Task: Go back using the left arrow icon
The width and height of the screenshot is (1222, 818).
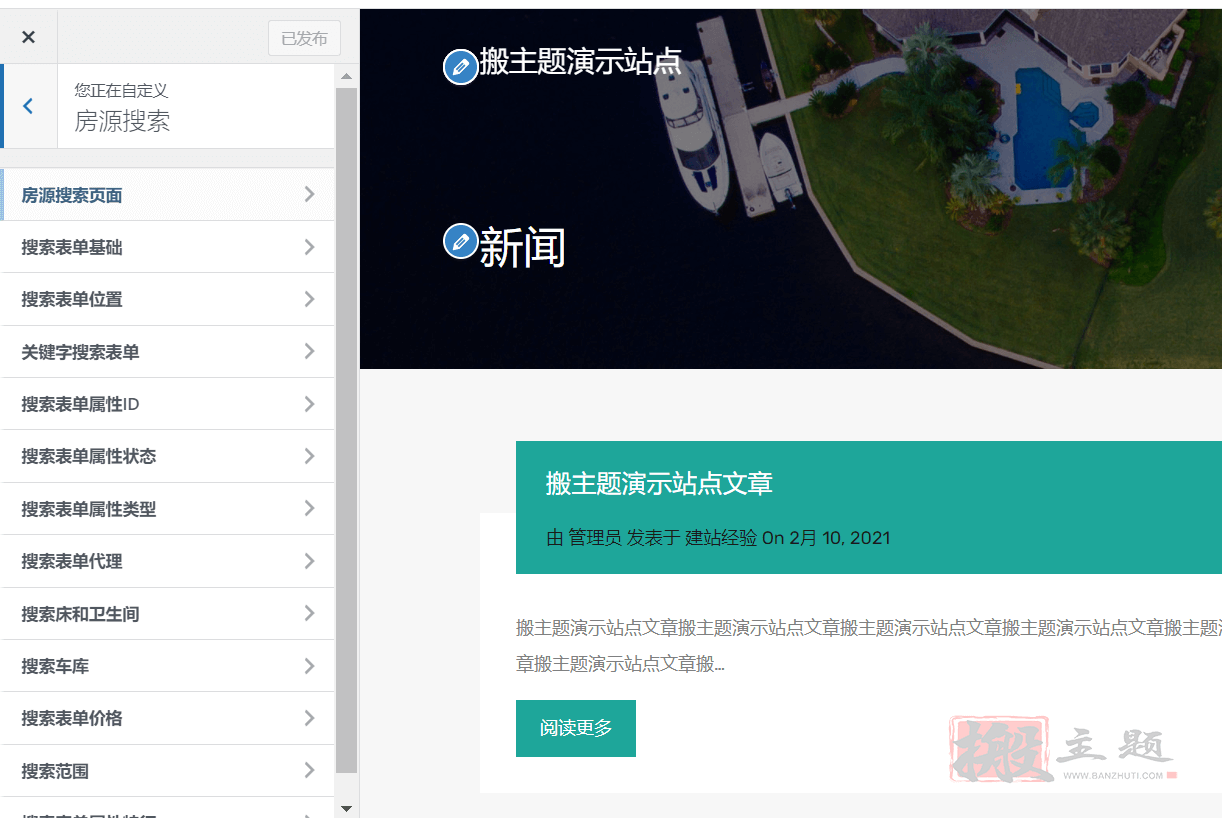Action: point(28,106)
